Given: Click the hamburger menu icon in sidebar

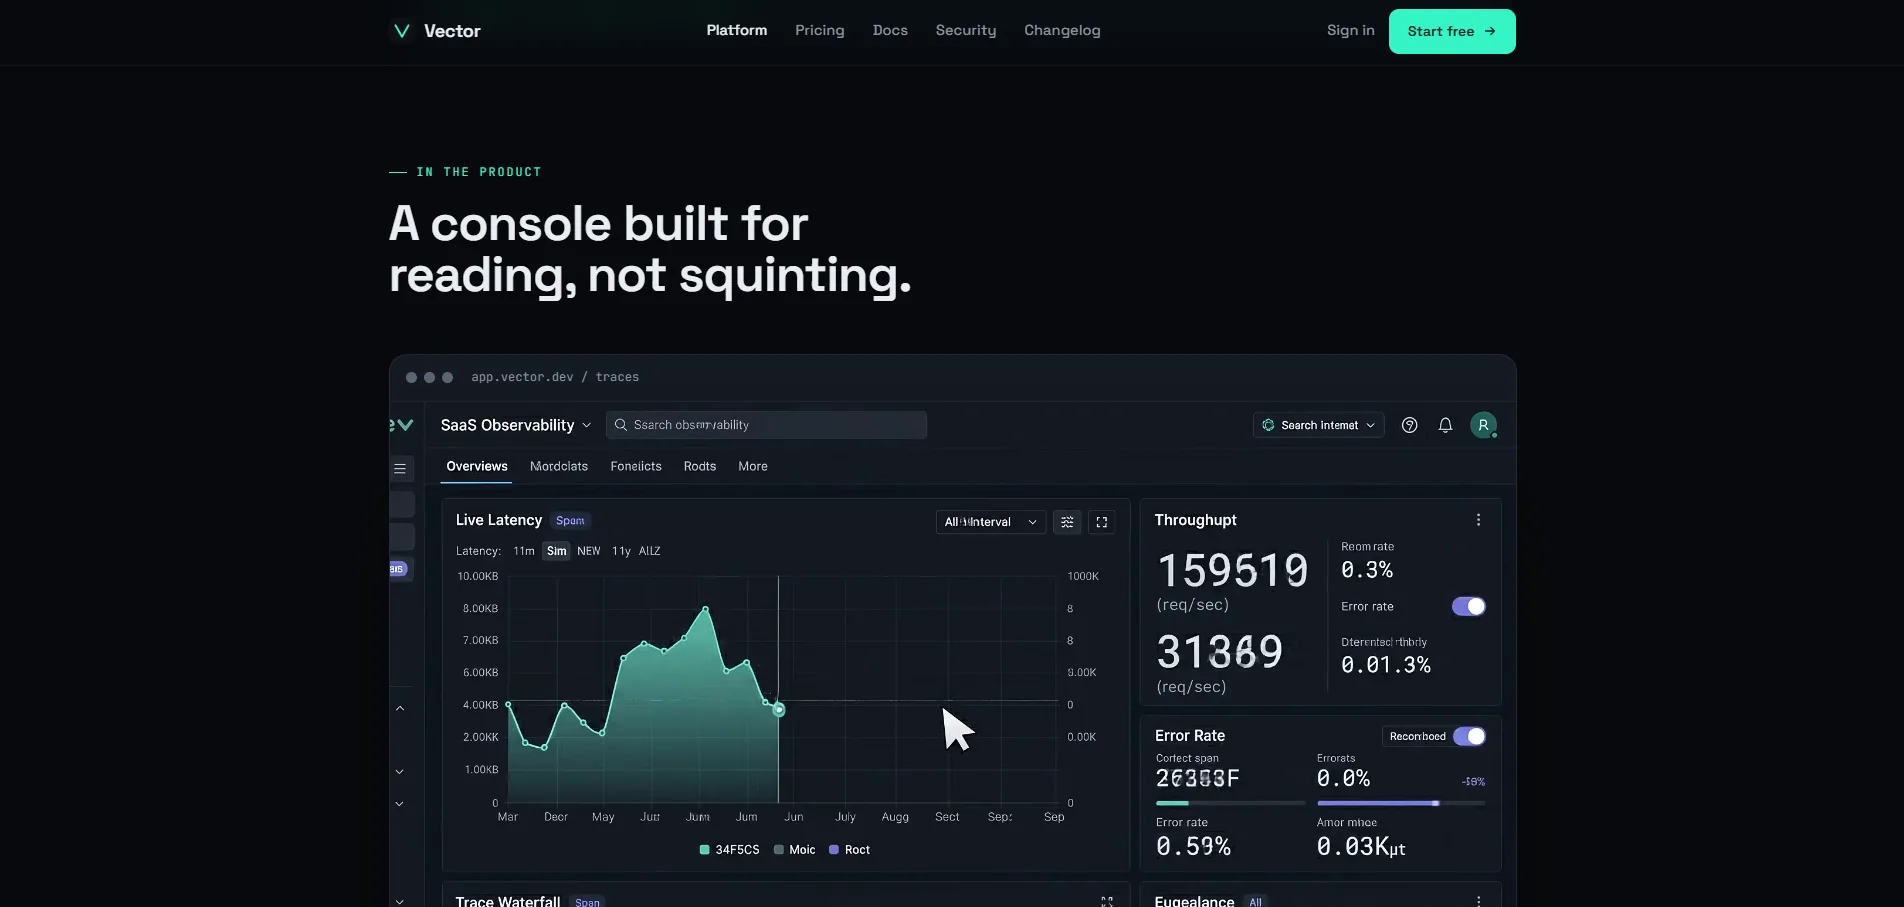Looking at the screenshot, I should point(400,468).
